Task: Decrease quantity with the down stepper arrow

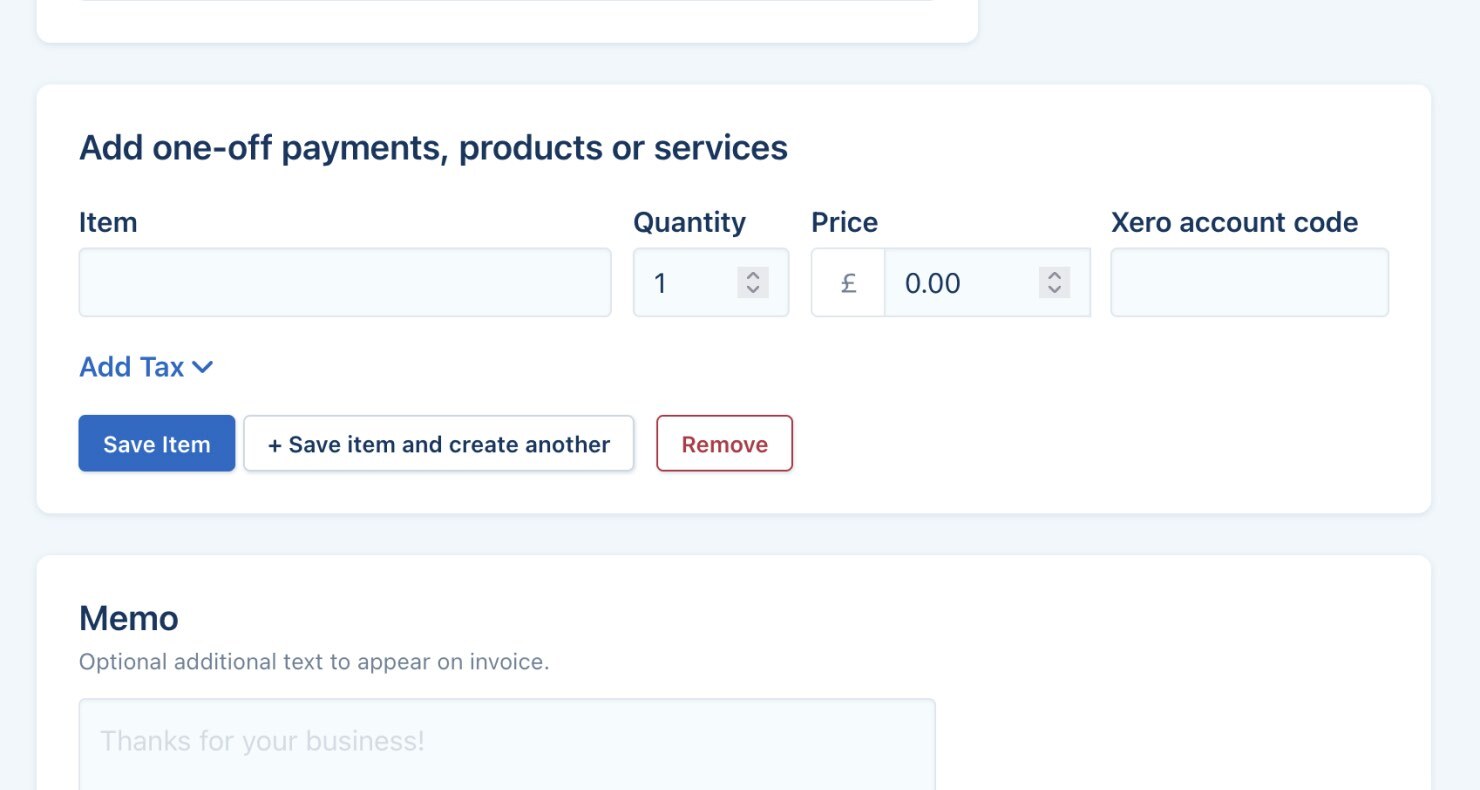Action: click(753, 290)
